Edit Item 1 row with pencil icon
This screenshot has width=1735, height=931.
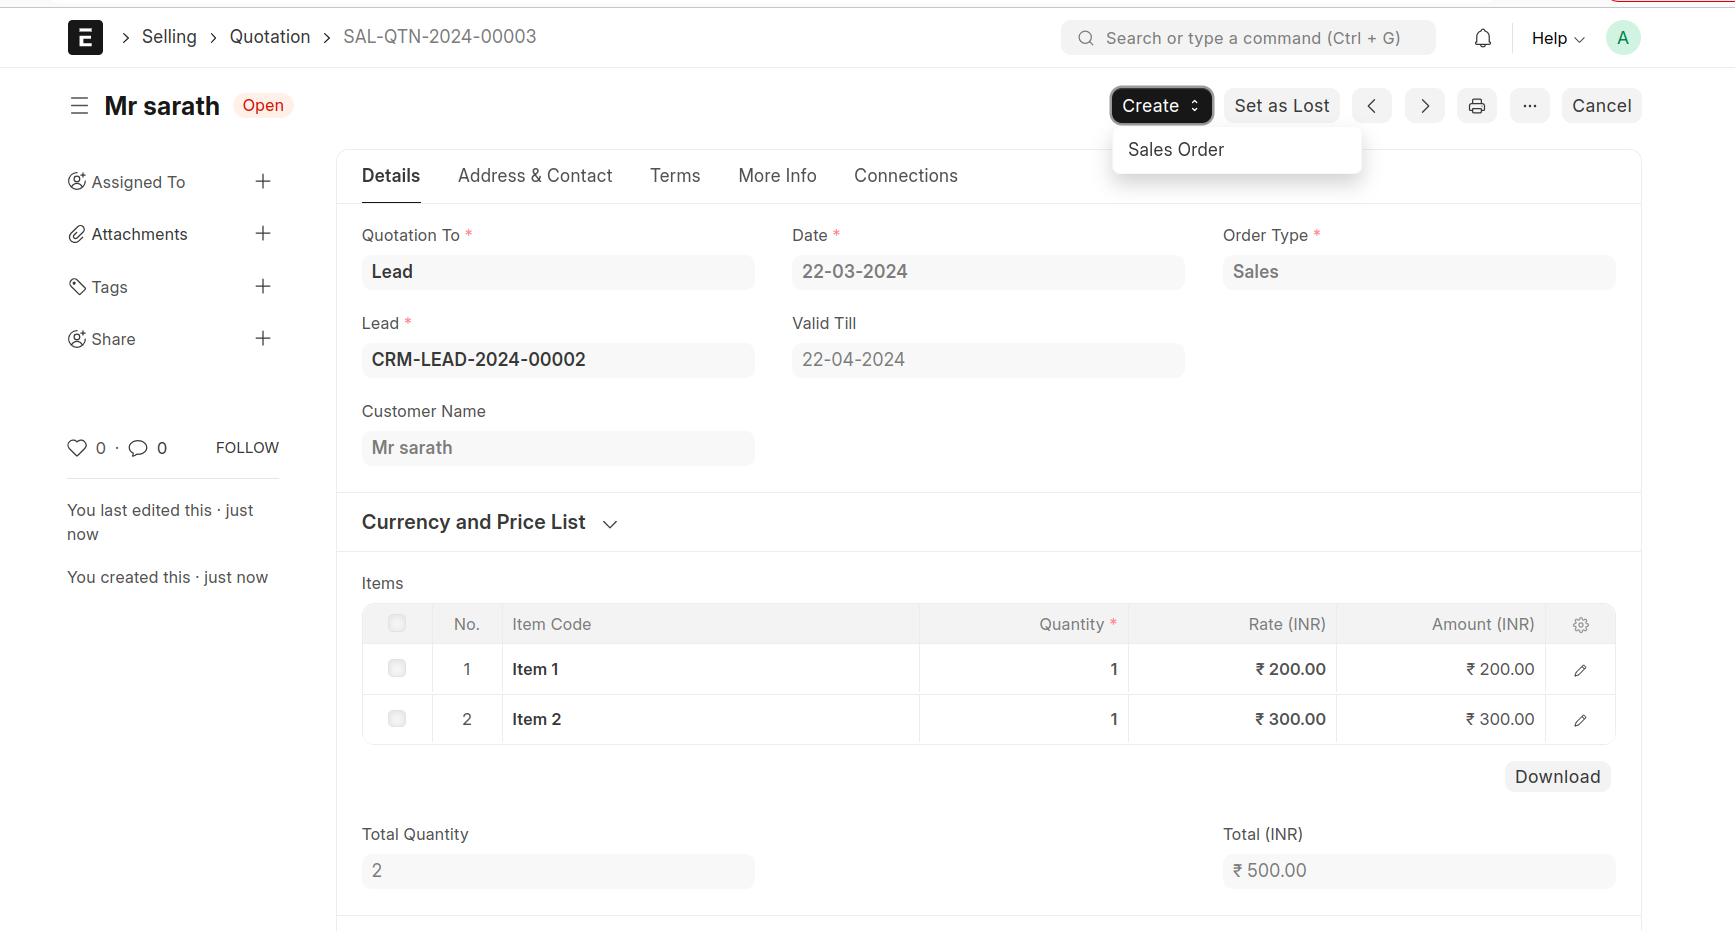tap(1580, 670)
